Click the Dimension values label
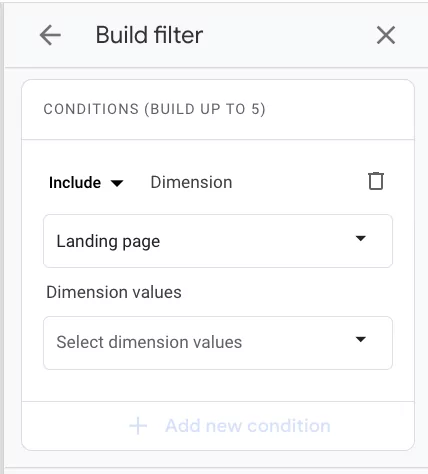The height and width of the screenshot is (474, 428). [114, 292]
